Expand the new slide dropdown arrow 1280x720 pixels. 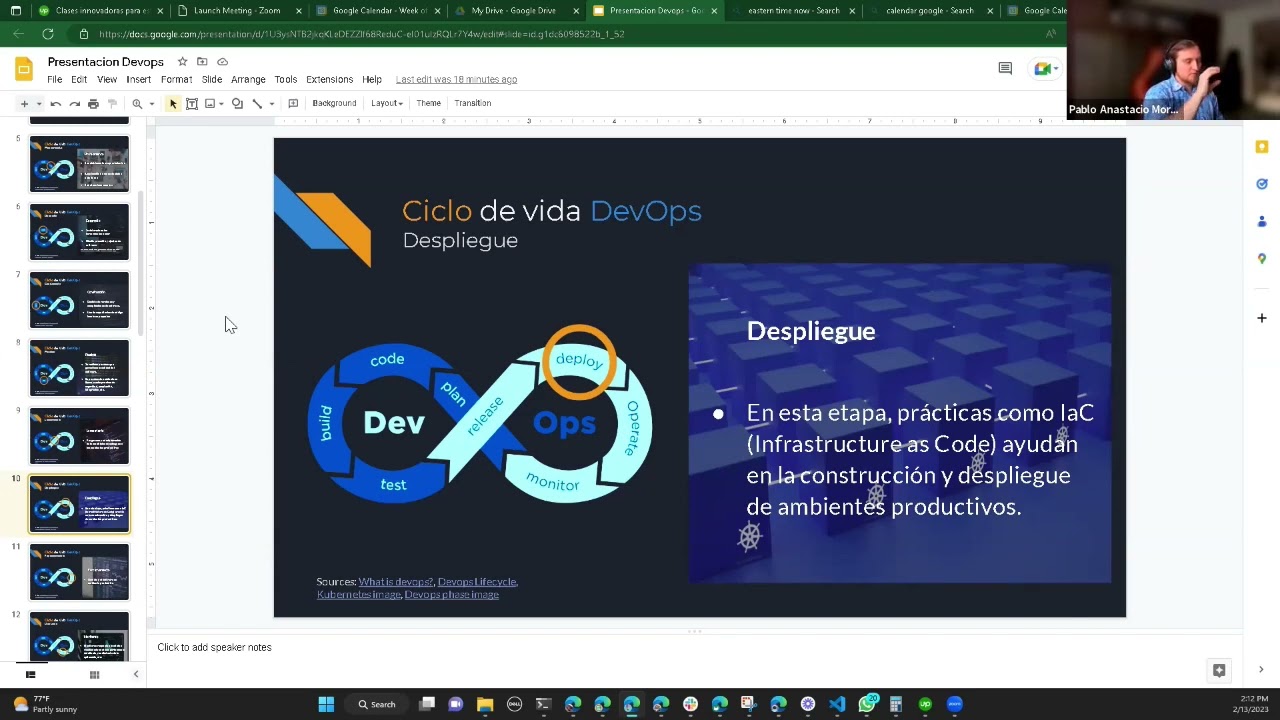(39, 103)
